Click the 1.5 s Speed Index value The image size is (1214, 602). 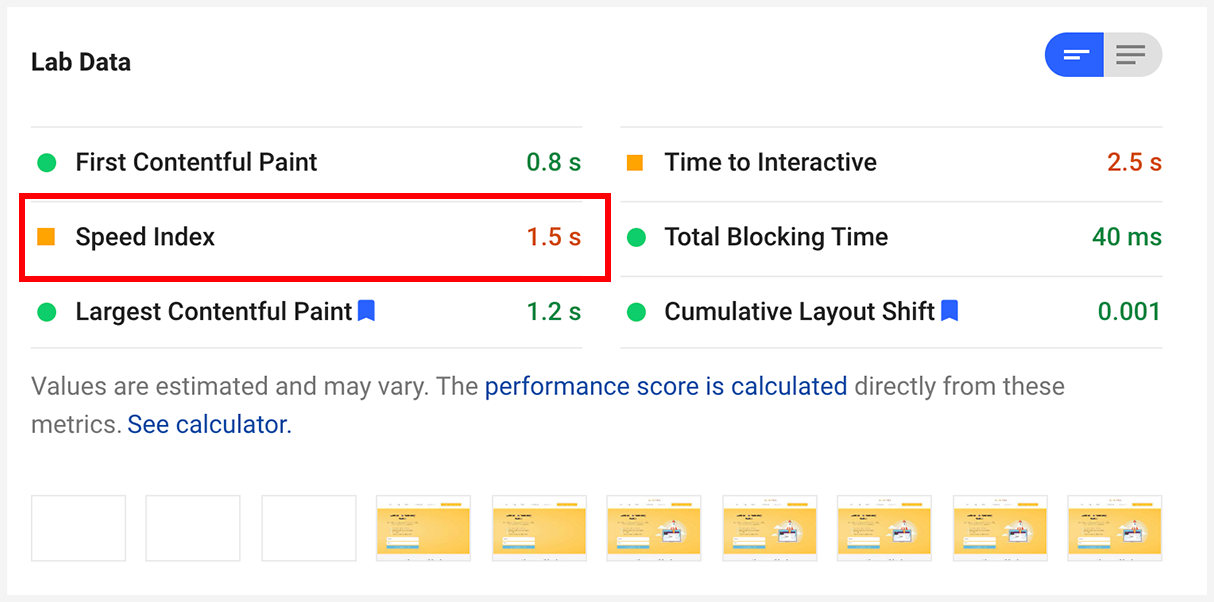tap(553, 237)
